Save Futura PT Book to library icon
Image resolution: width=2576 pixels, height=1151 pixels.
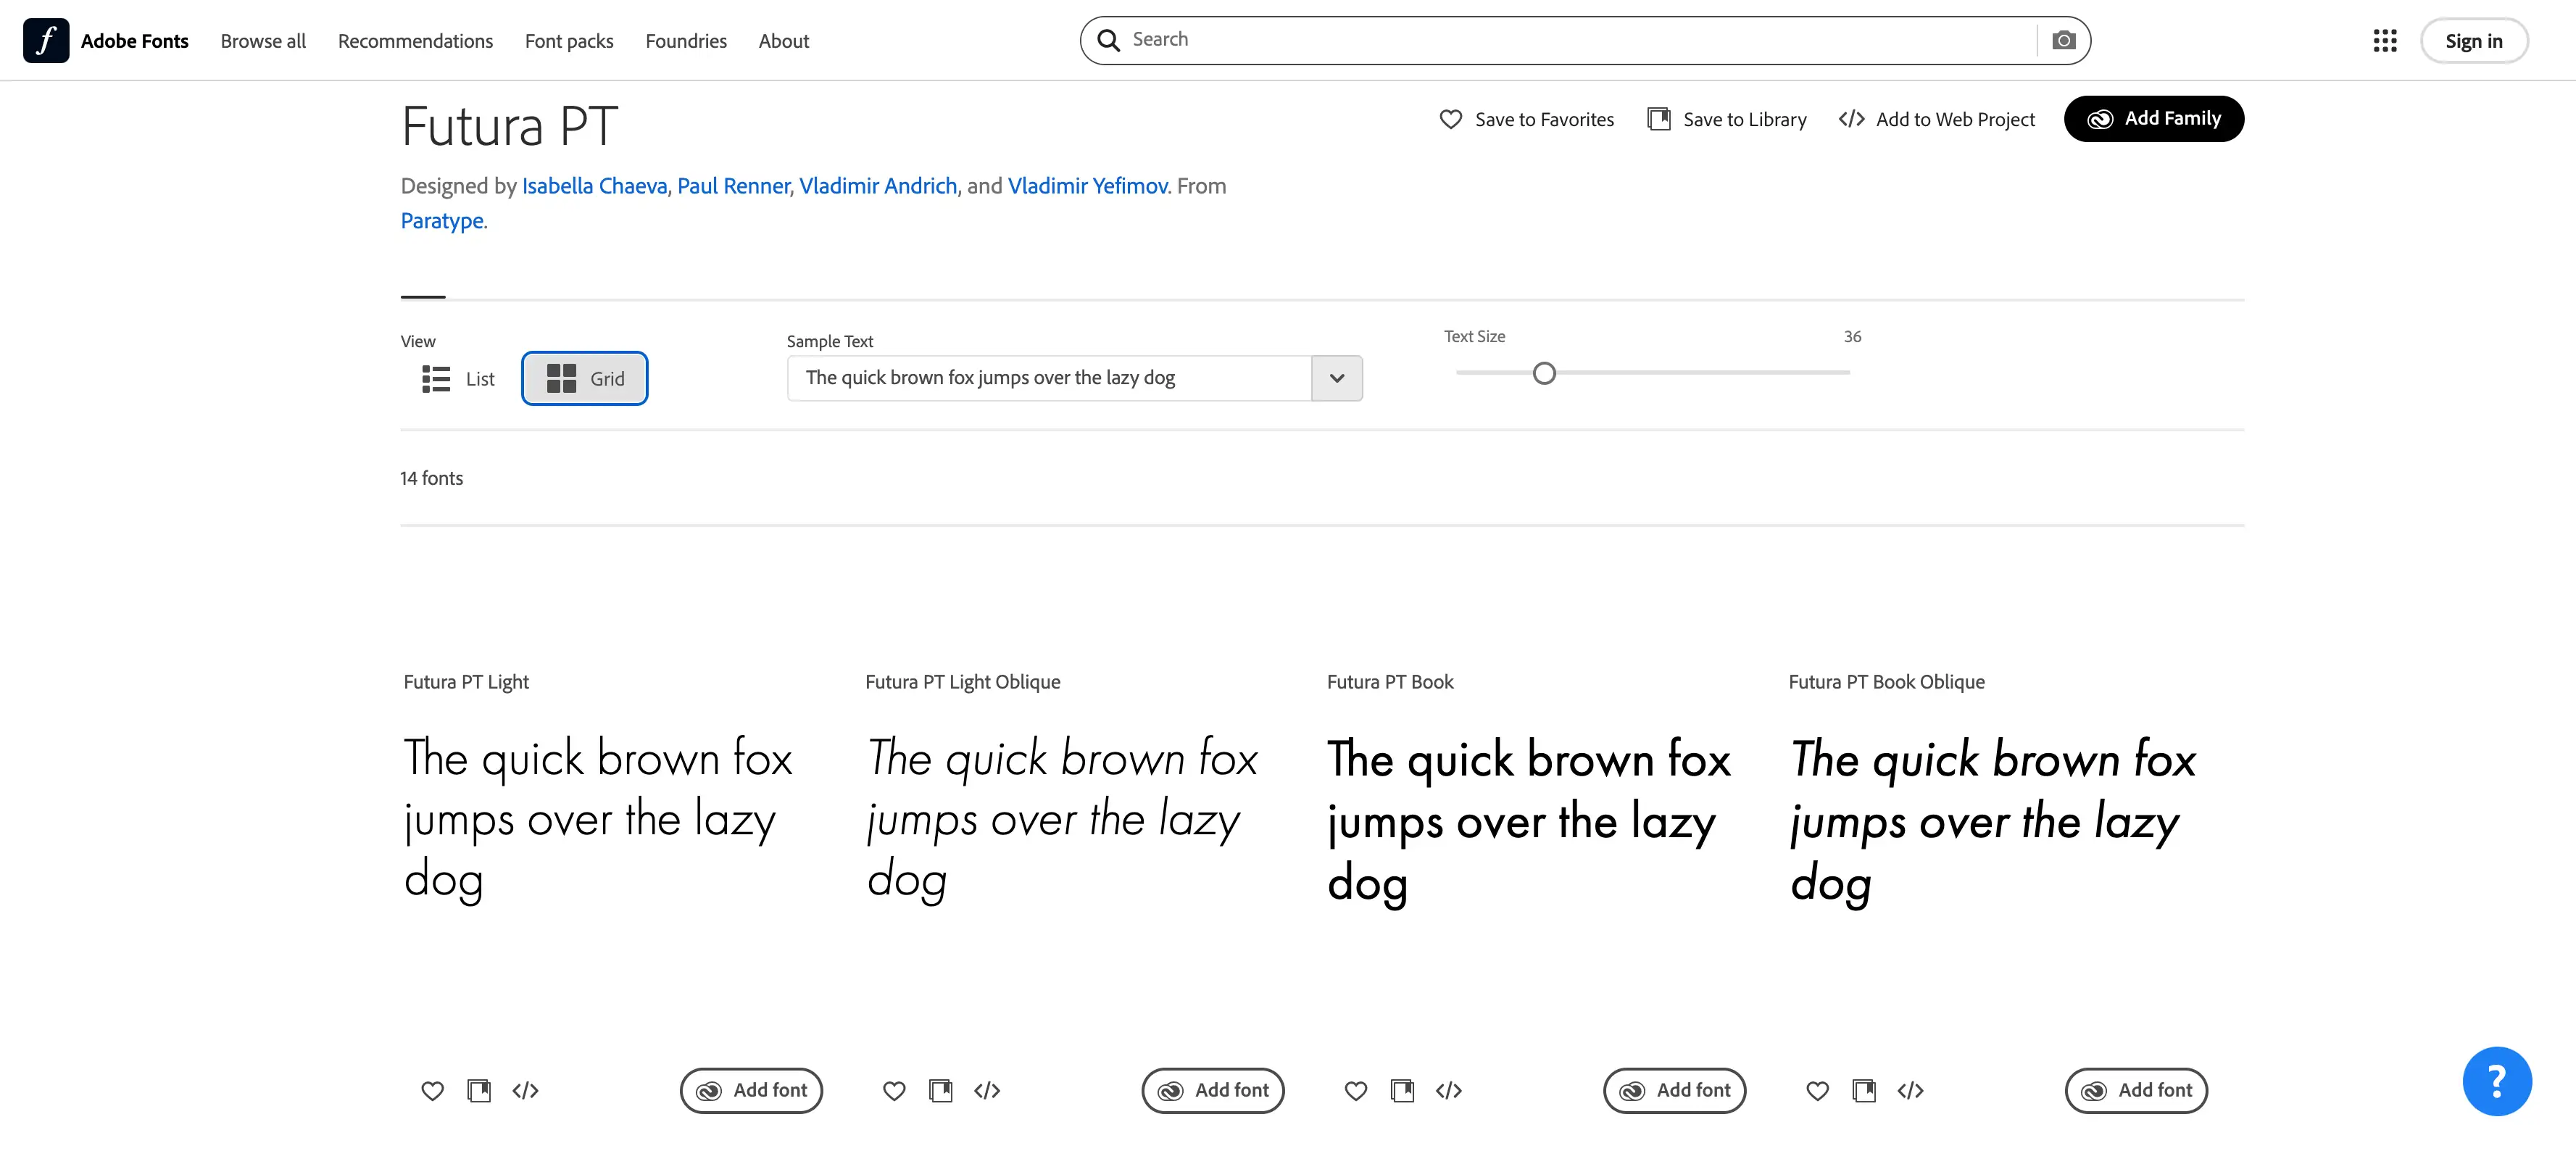point(1402,1090)
